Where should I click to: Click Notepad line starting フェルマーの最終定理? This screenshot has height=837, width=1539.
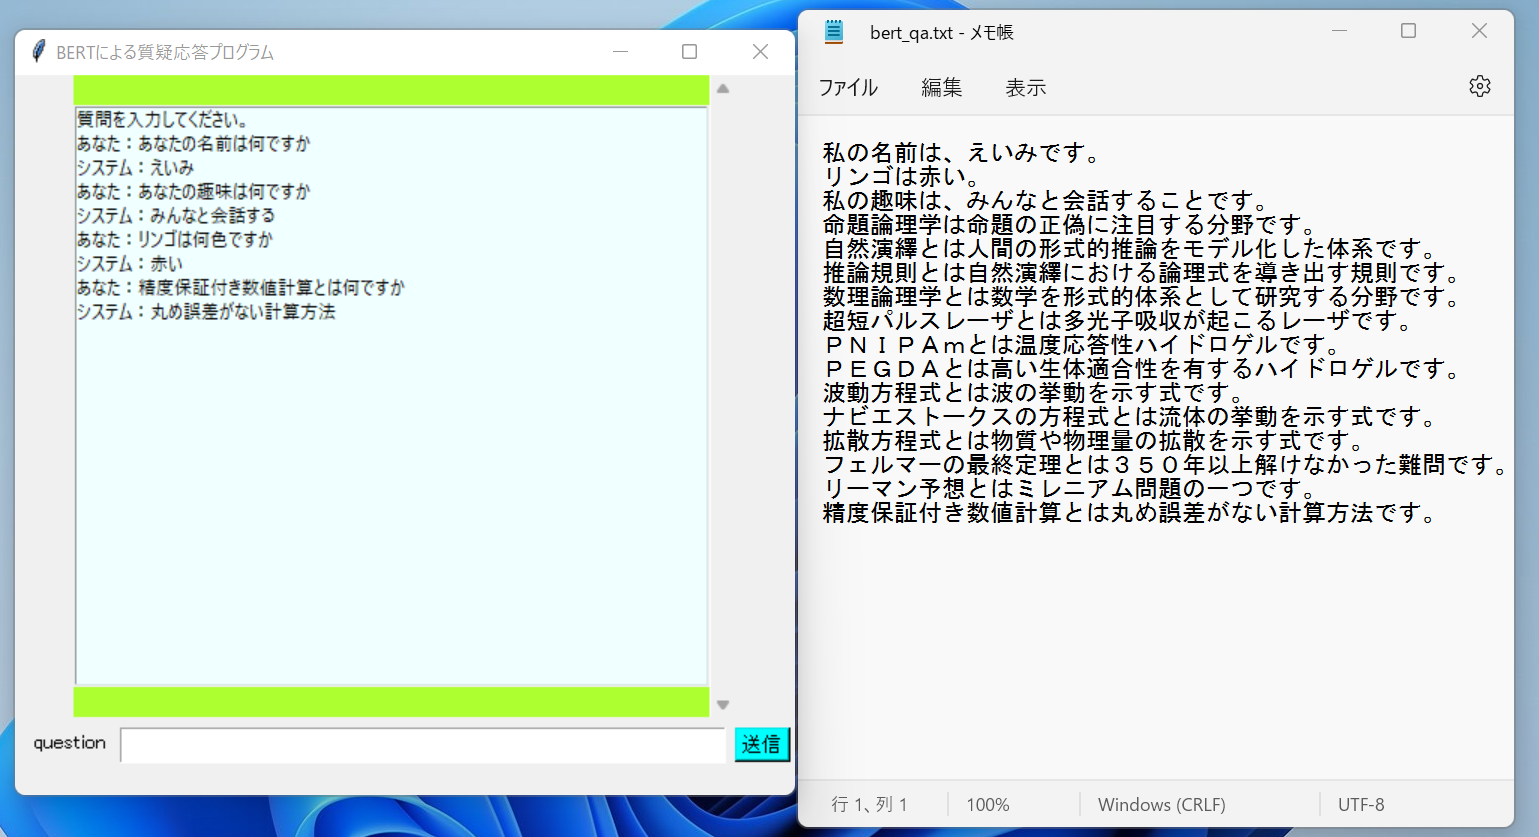point(1166,465)
